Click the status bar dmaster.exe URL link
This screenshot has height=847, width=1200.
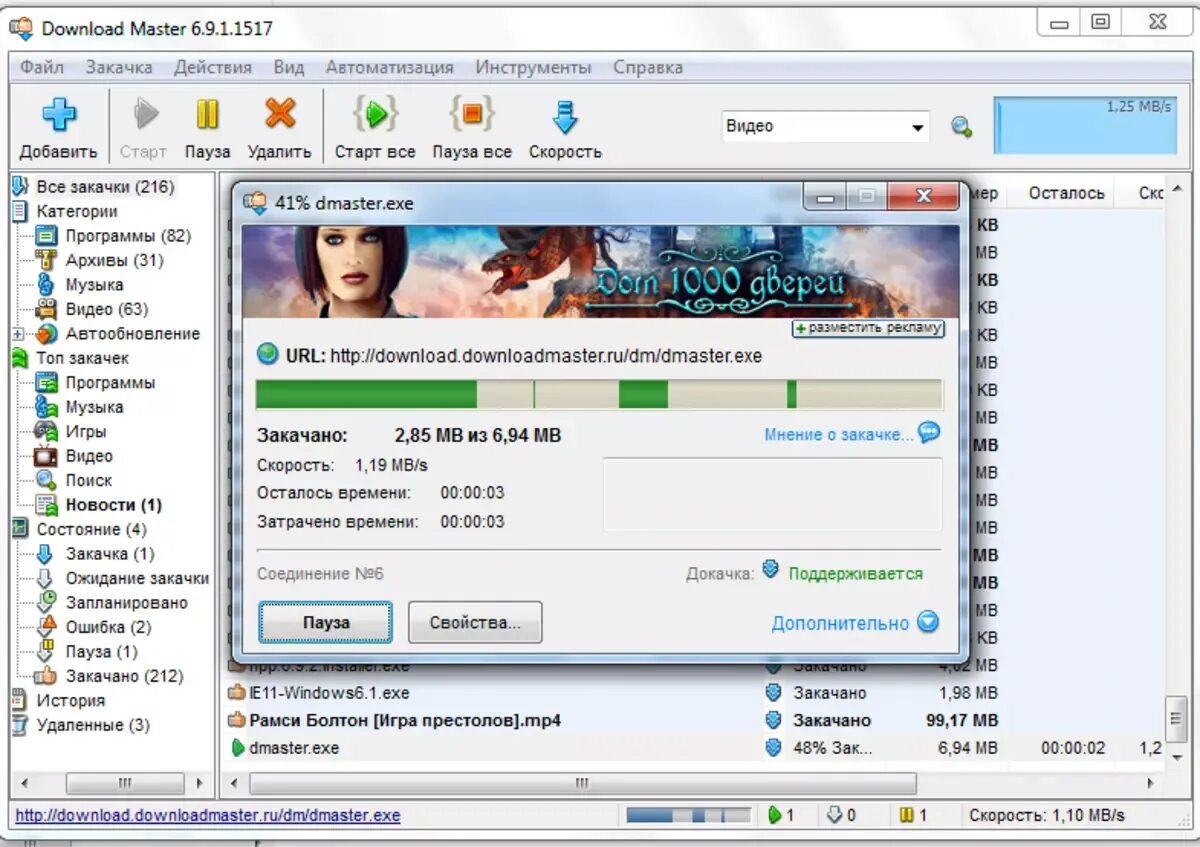[x=208, y=815]
